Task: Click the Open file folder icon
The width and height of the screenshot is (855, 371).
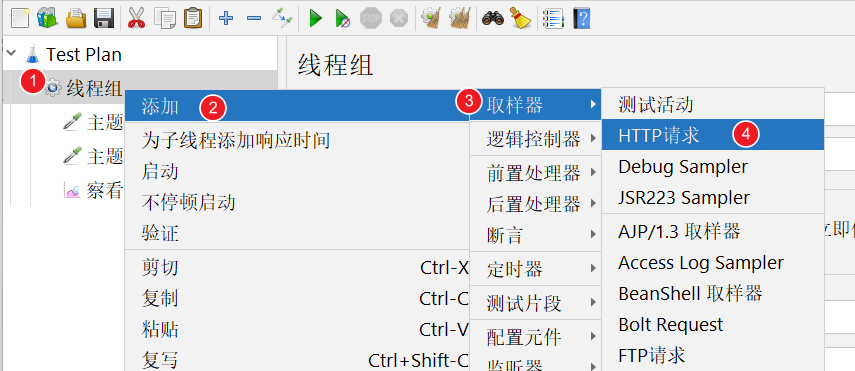Action: (76, 19)
